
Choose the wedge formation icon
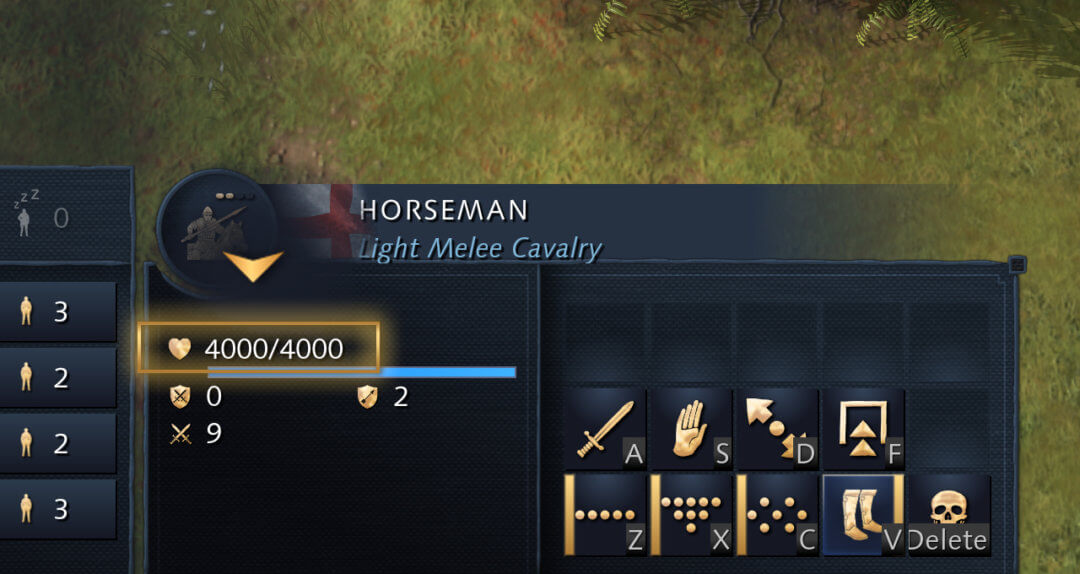coord(691,515)
